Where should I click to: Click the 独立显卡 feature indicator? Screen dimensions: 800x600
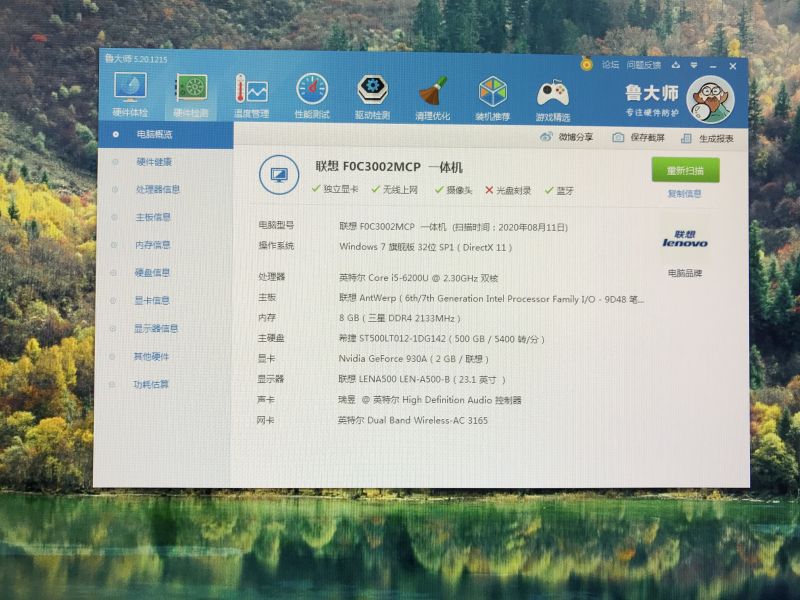click(335, 189)
